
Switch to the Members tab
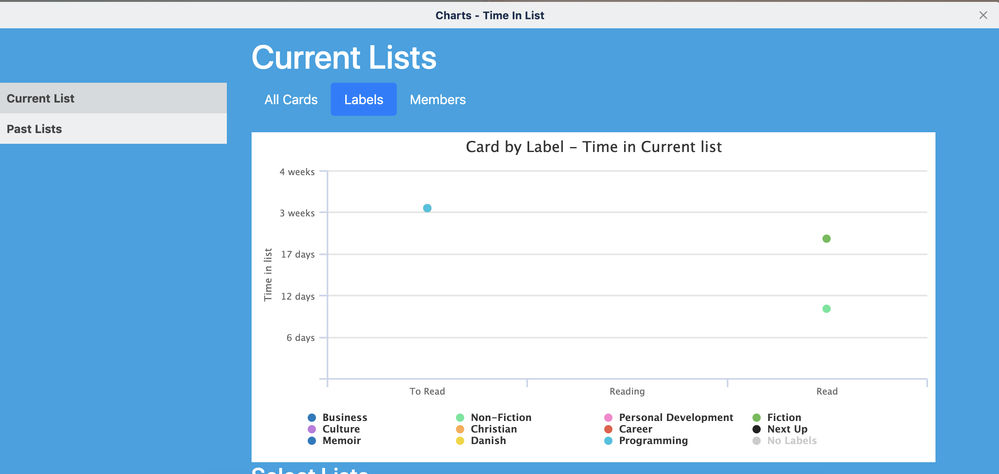point(438,99)
